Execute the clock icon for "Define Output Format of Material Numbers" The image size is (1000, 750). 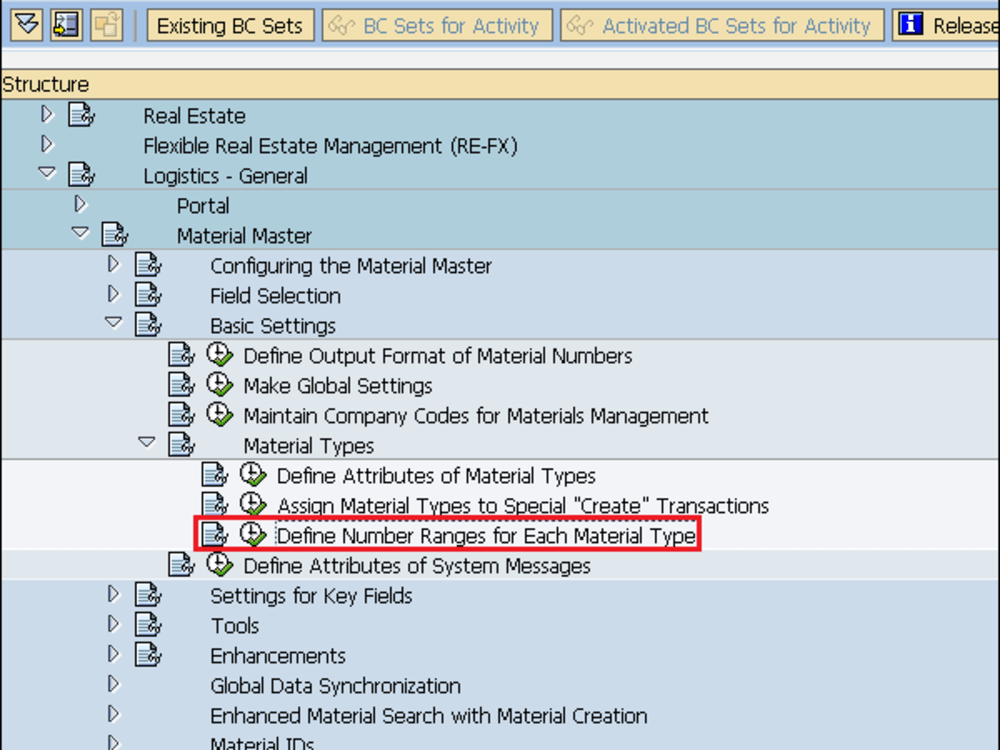point(220,354)
